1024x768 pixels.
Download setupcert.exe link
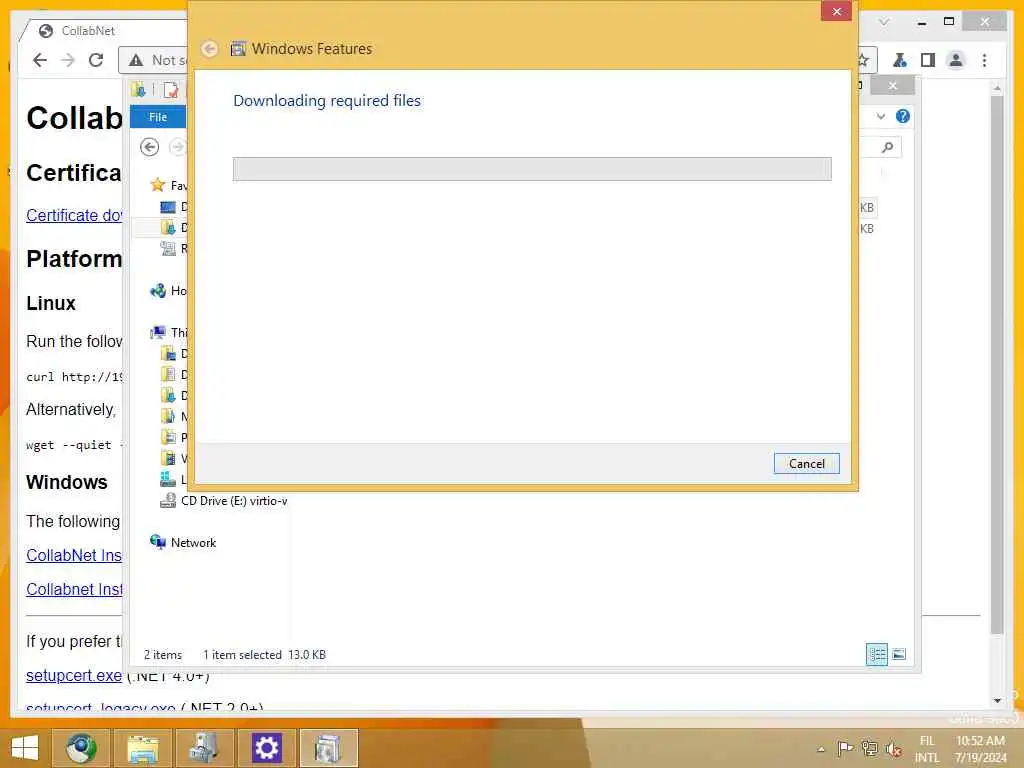coord(74,675)
